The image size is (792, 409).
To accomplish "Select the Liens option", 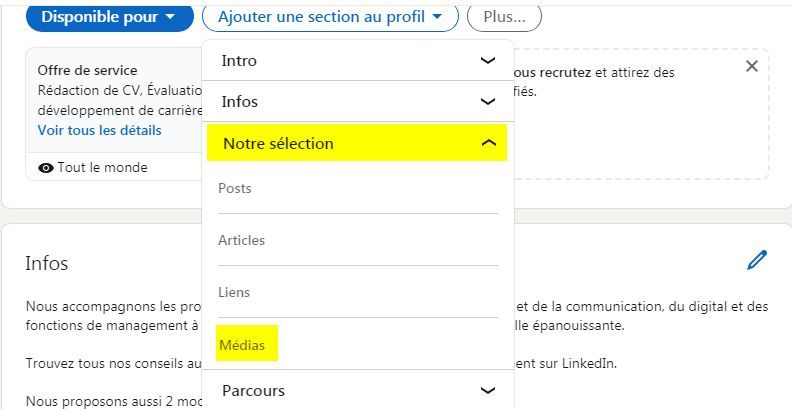I will click(234, 292).
